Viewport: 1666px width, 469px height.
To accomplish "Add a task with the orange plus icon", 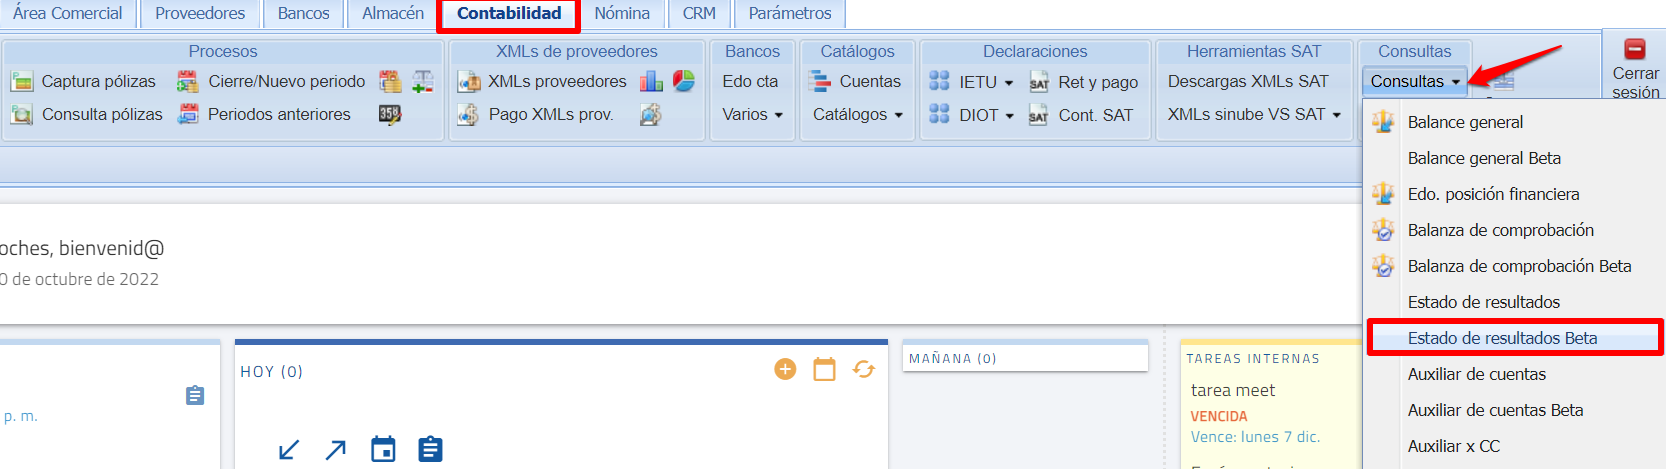I will point(786,369).
